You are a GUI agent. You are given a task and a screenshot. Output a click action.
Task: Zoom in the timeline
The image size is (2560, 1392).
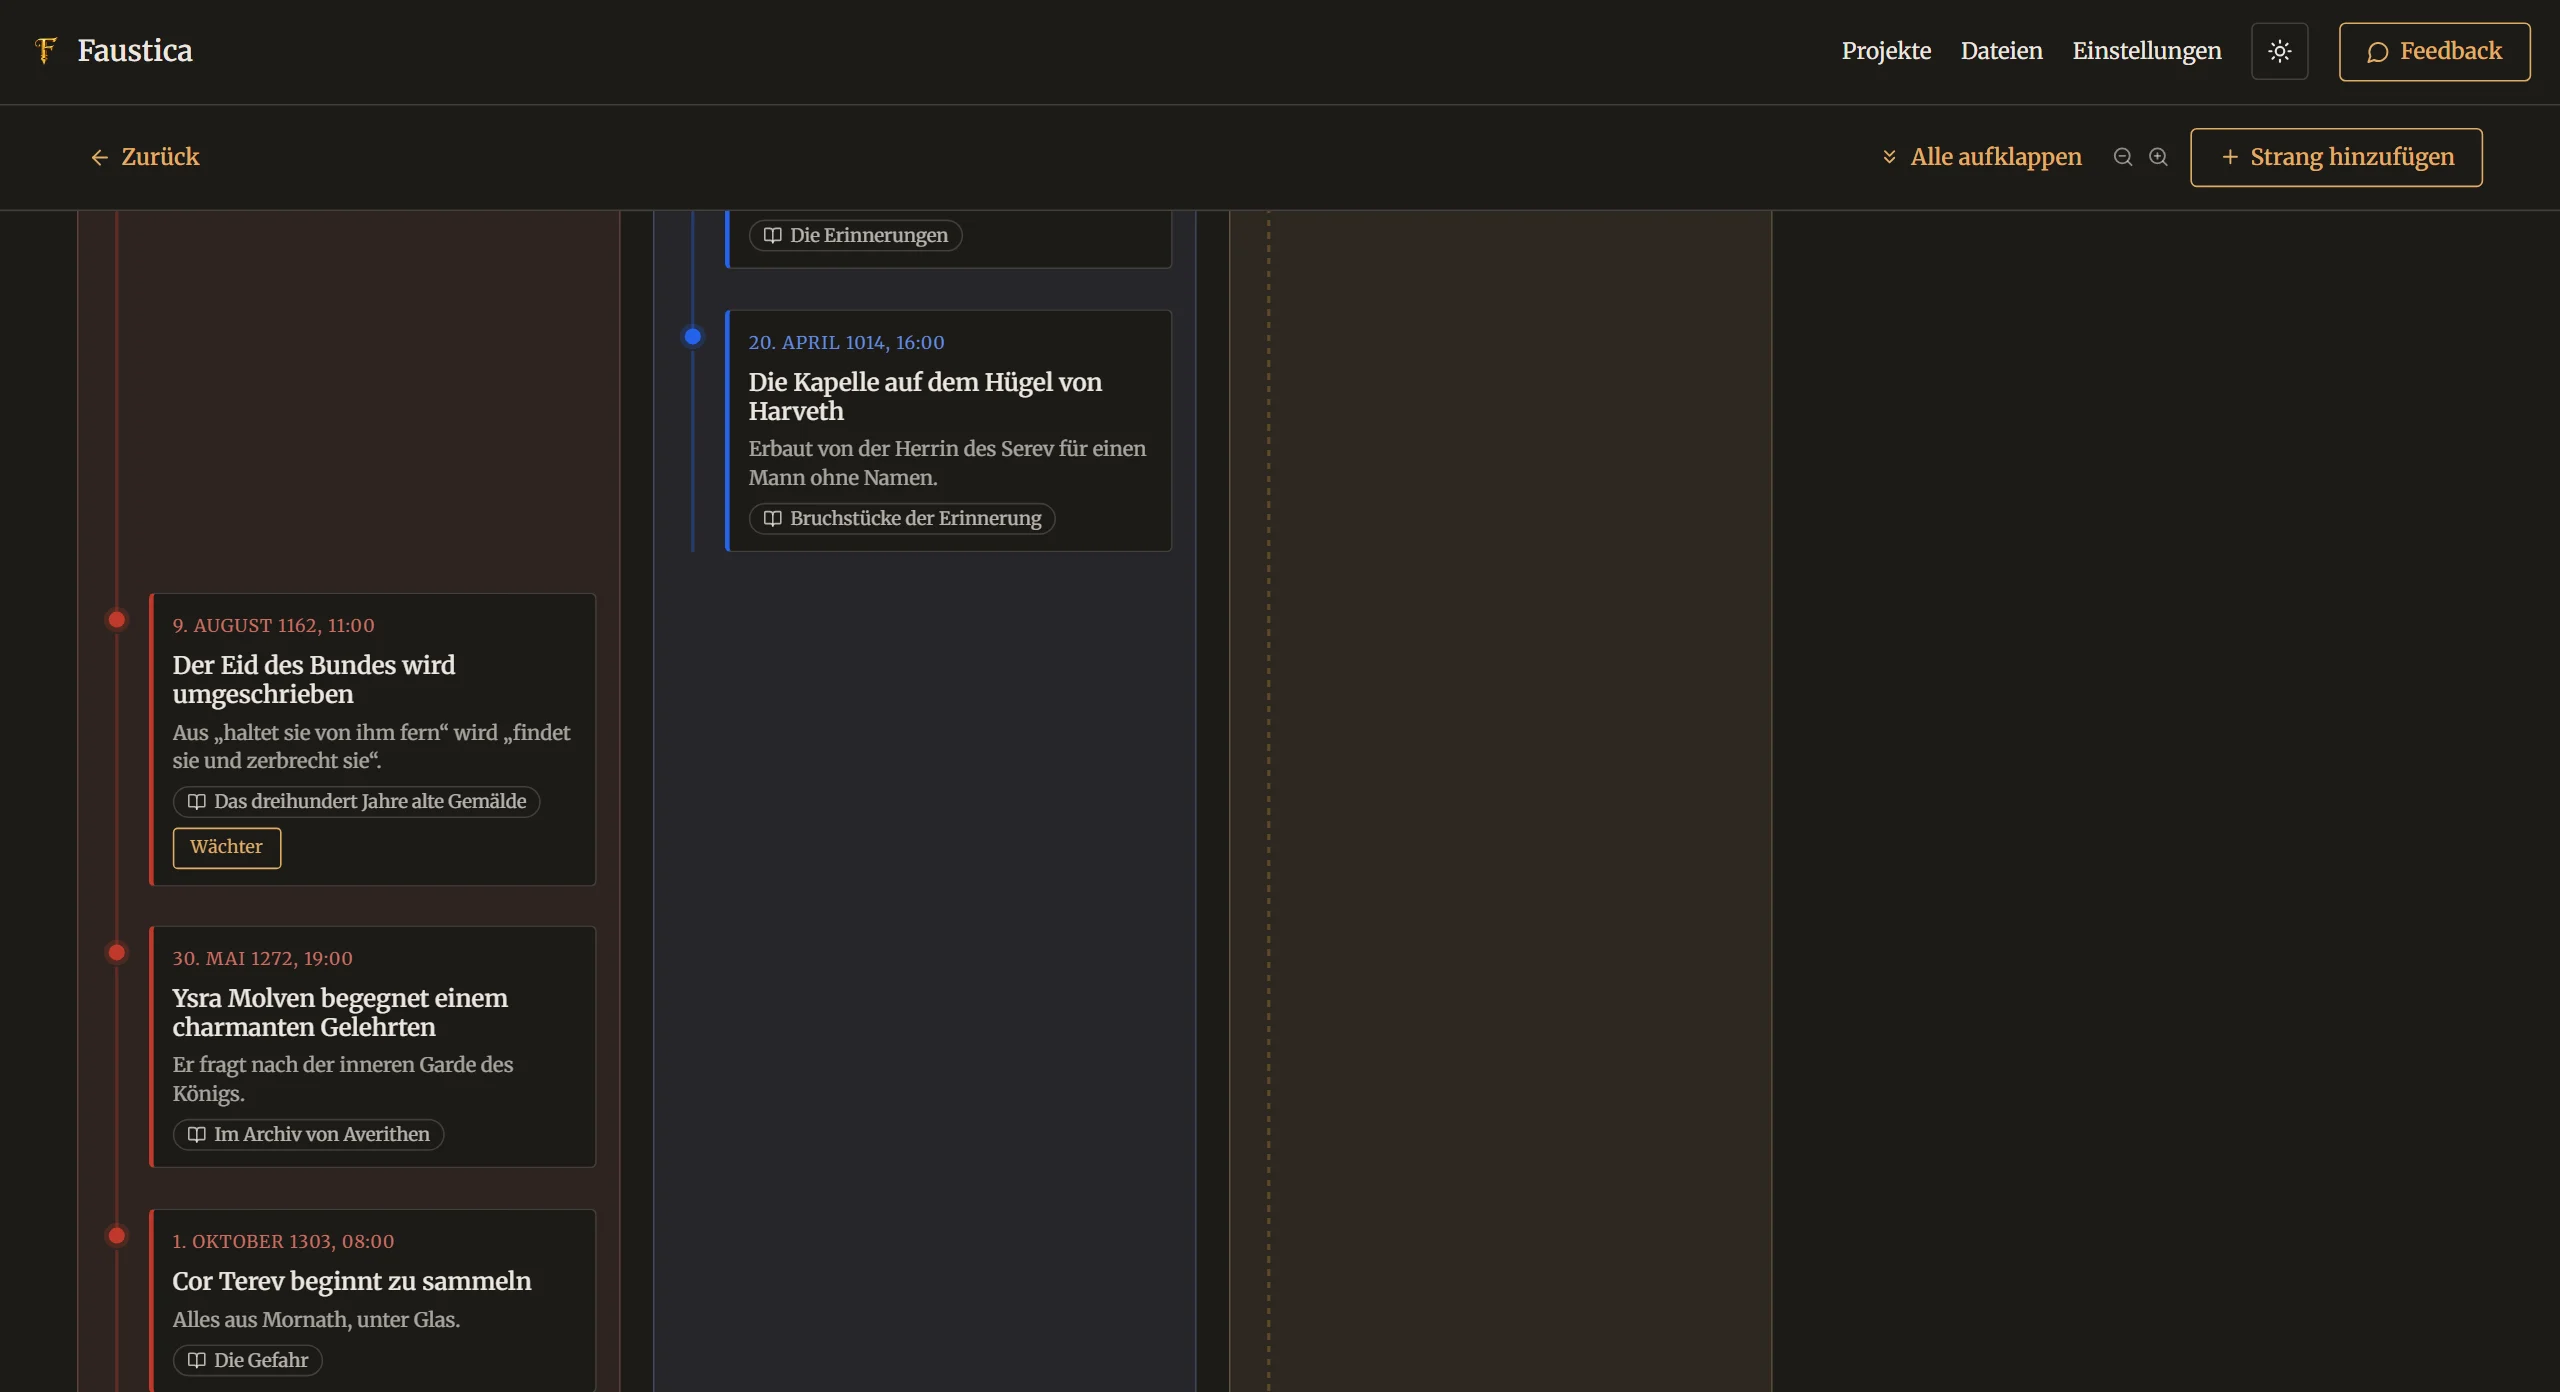pyautogui.click(x=2158, y=157)
